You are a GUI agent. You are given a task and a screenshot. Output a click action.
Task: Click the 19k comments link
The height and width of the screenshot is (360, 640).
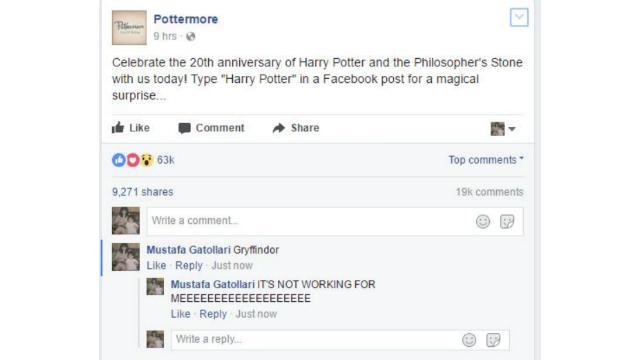click(489, 192)
